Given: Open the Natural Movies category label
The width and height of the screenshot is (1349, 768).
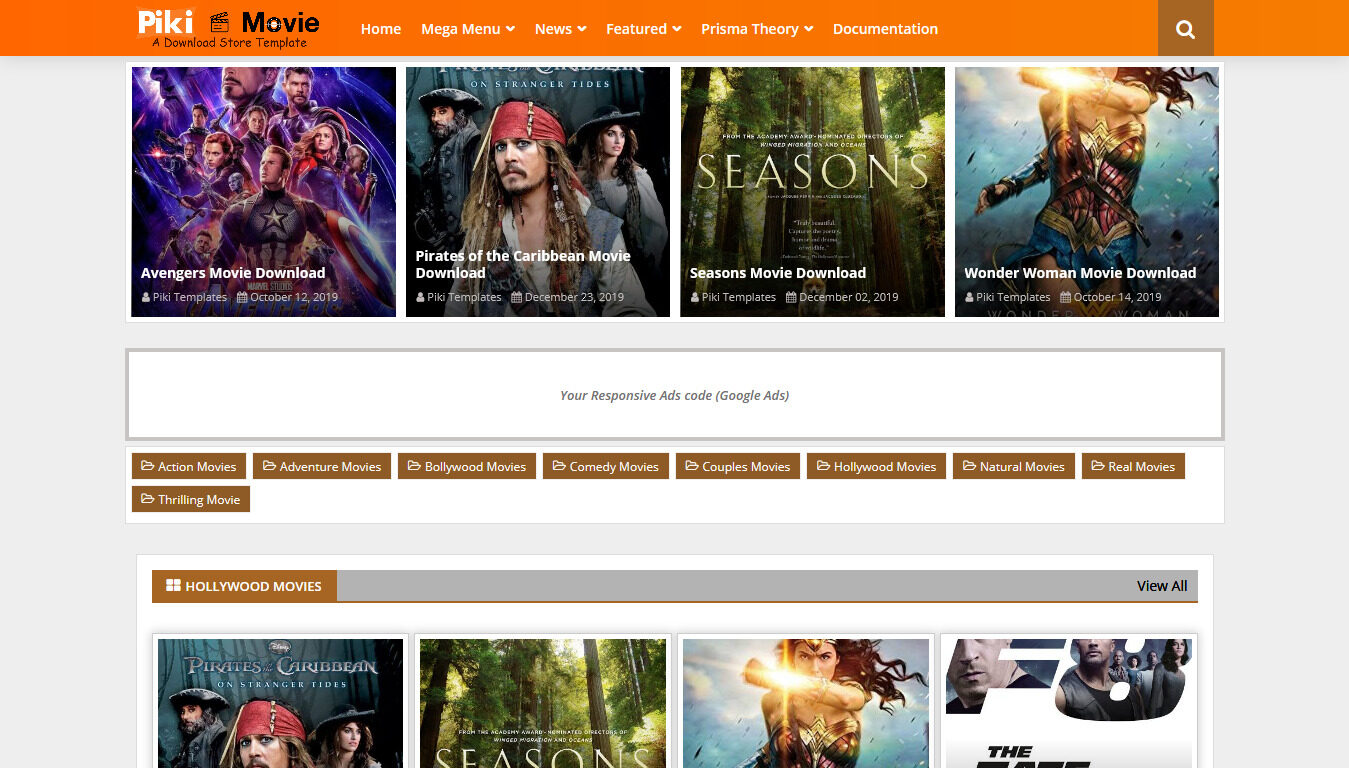Looking at the screenshot, I should [x=1014, y=466].
